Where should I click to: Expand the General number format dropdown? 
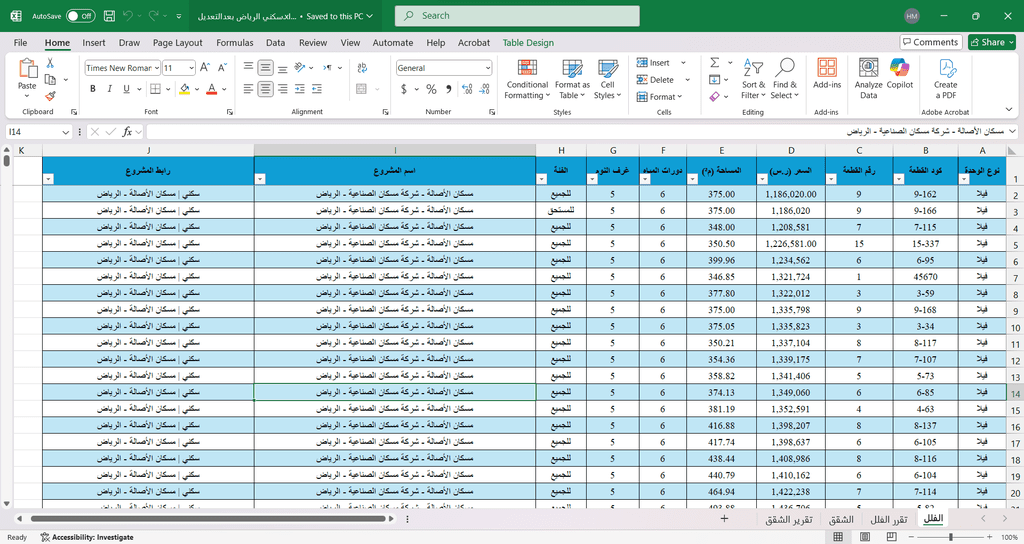pyautogui.click(x=487, y=68)
